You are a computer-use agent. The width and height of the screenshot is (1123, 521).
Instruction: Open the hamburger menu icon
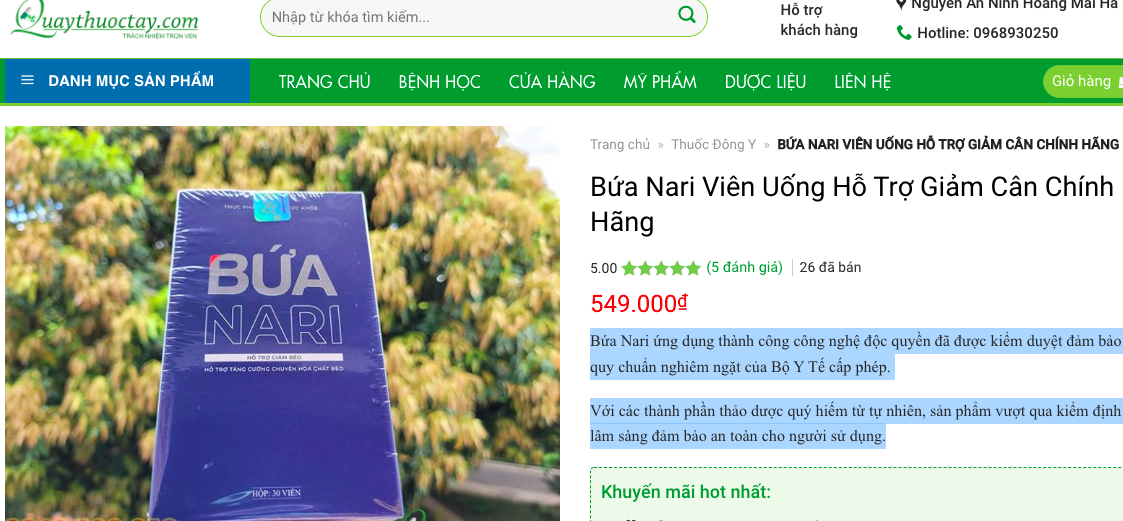tap(28, 80)
